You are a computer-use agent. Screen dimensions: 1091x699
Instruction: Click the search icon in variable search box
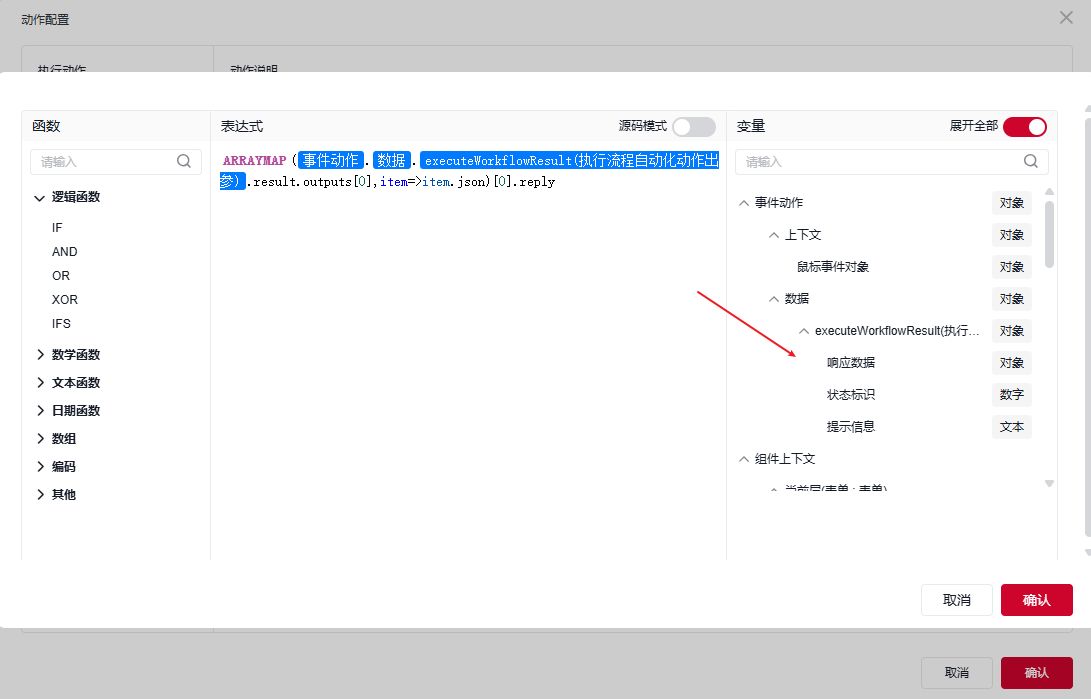(1030, 161)
